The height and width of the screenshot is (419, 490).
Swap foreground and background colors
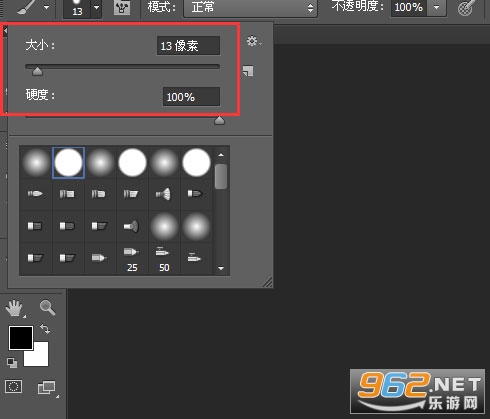pos(45,329)
